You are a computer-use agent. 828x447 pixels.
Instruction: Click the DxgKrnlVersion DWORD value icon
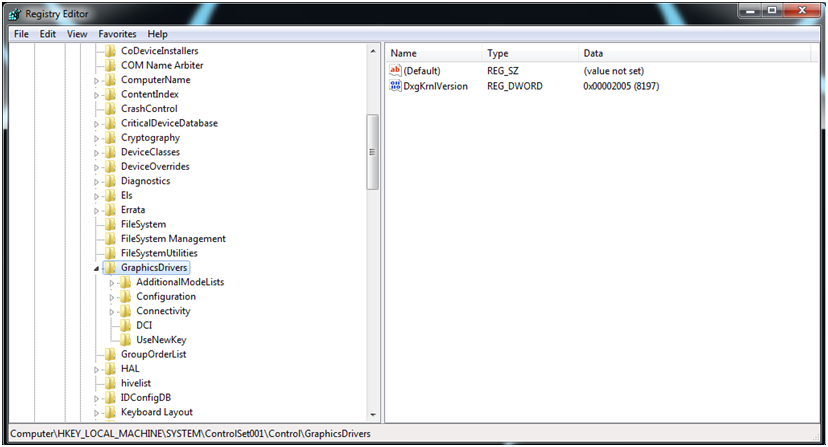click(395, 86)
